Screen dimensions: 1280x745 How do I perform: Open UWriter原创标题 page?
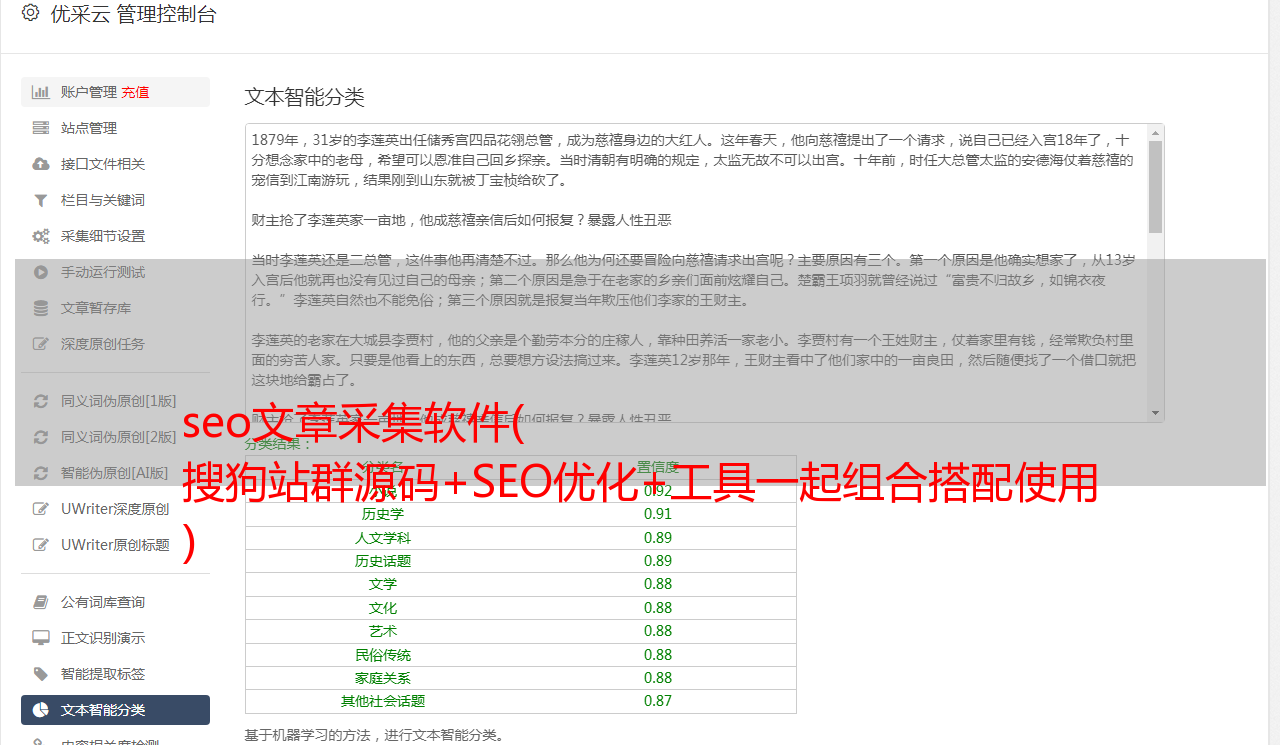(115, 545)
